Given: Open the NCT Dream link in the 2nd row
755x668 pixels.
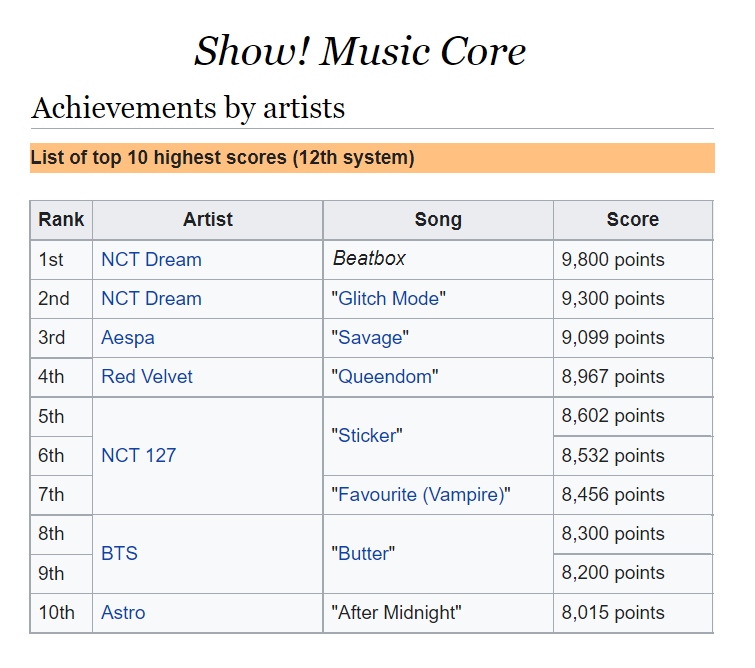Looking at the screenshot, I should click(151, 299).
